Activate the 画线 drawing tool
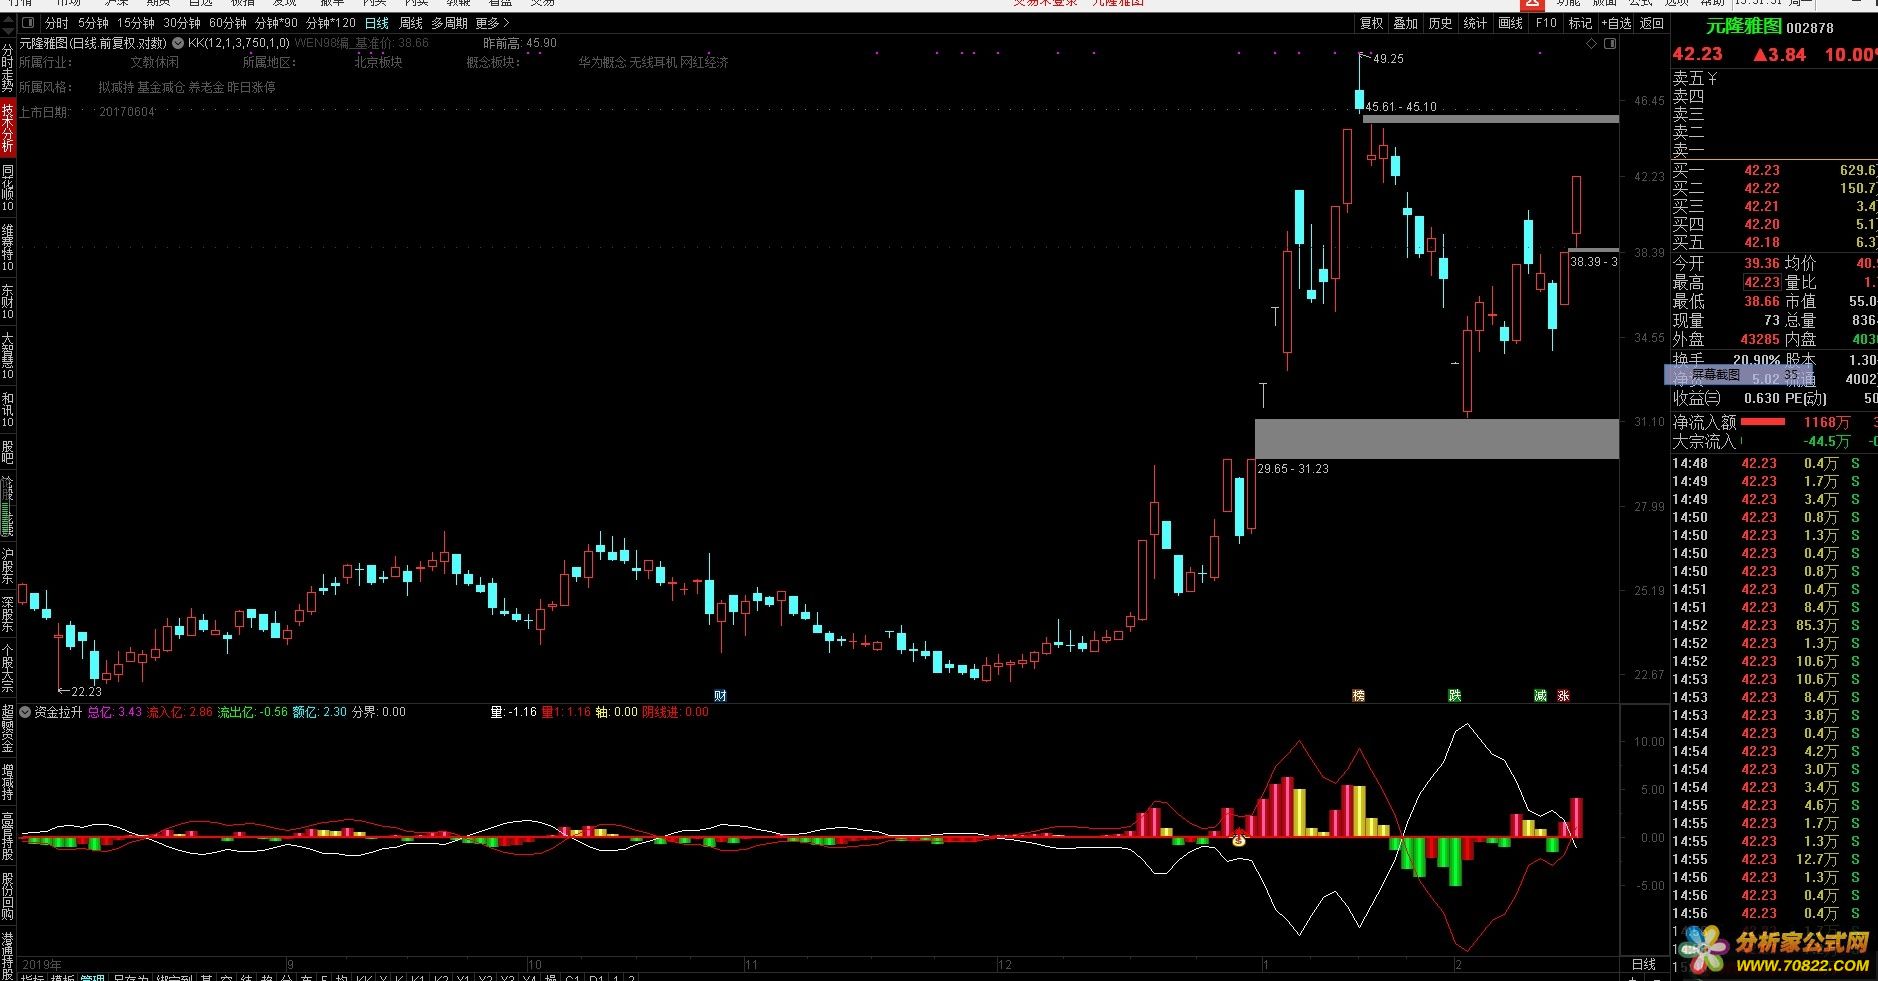Image resolution: width=1878 pixels, height=981 pixels. coord(1511,23)
